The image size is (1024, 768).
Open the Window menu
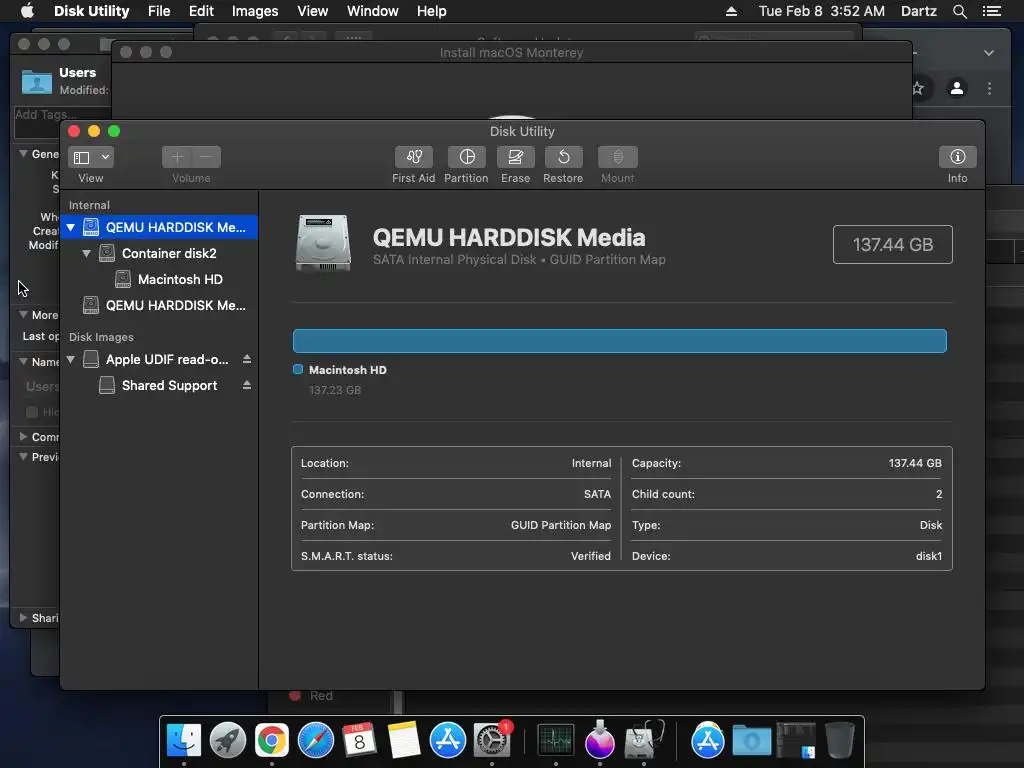pos(372,11)
